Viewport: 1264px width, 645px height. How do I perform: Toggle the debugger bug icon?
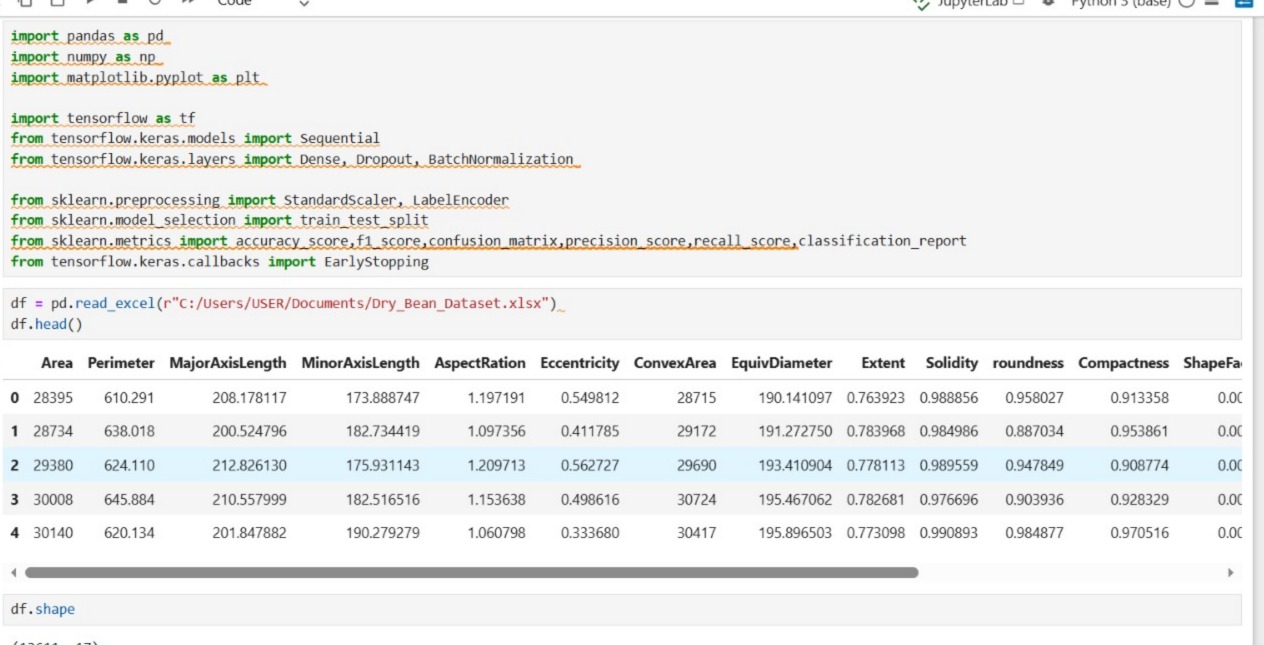(1046, 3)
